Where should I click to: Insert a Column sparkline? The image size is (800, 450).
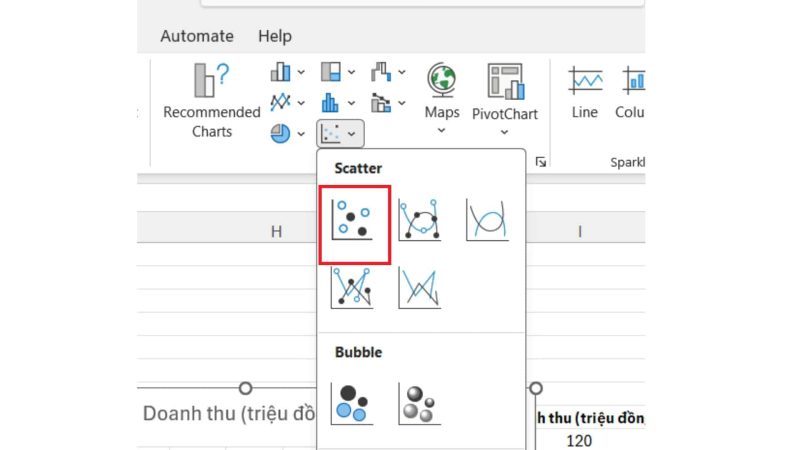631,92
